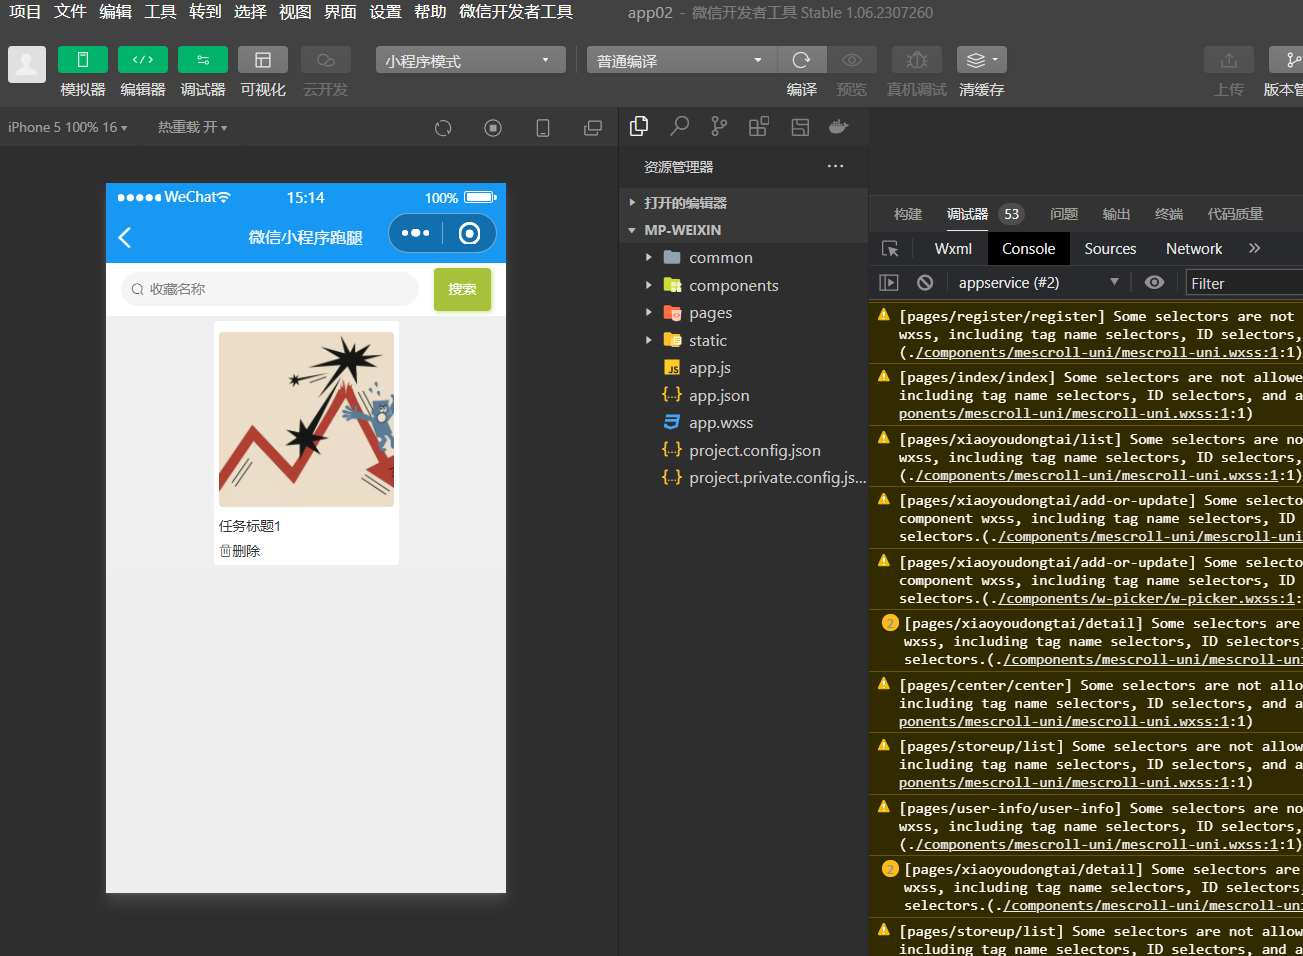Image resolution: width=1303 pixels, height=956 pixels.
Task: Select the Wxml devtools tab
Action: point(953,249)
